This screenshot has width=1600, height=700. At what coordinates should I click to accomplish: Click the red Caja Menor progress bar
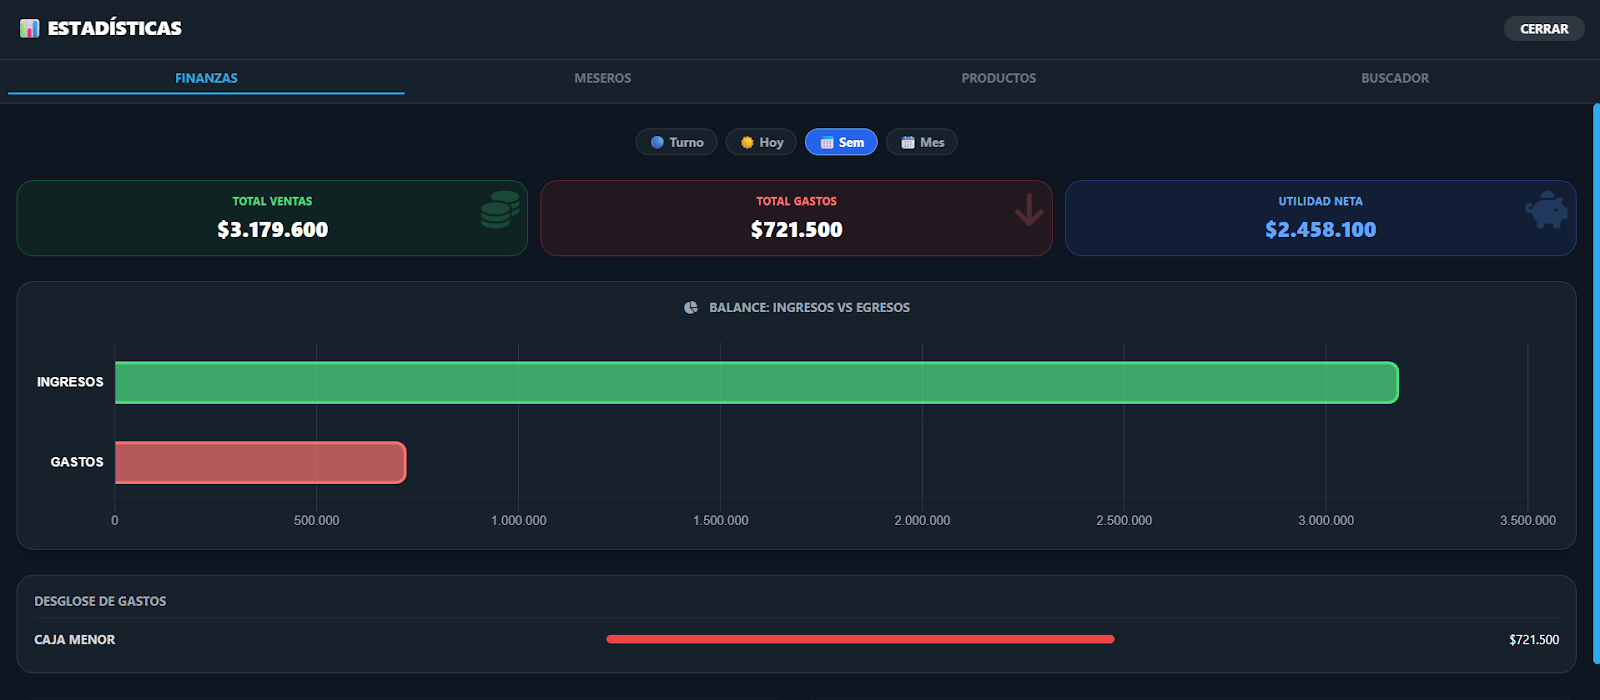coord(860,639)
